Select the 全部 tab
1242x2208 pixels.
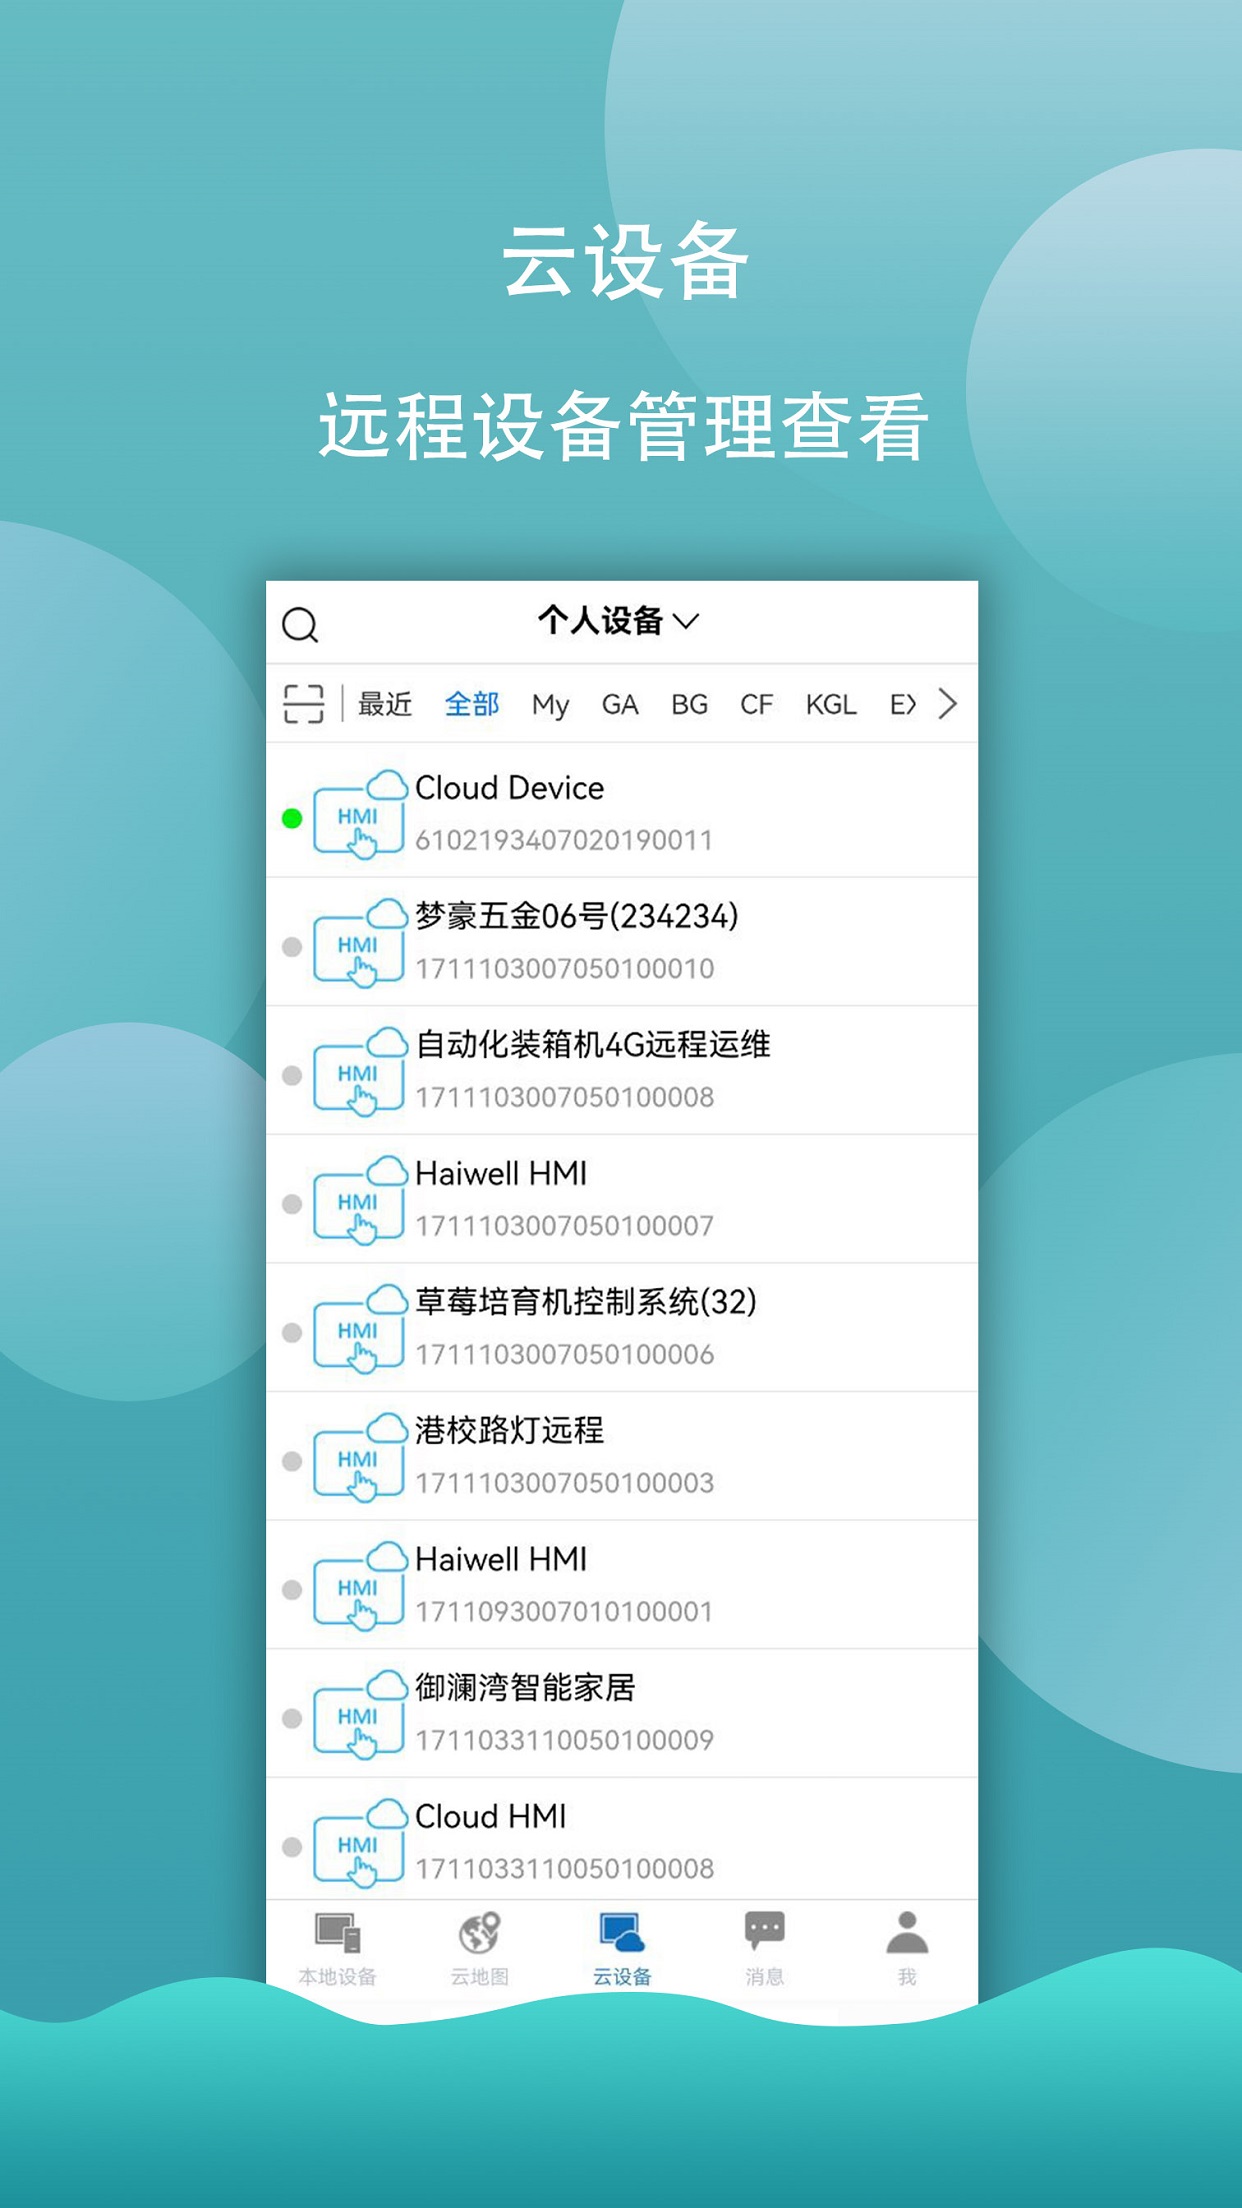point(472,704)
